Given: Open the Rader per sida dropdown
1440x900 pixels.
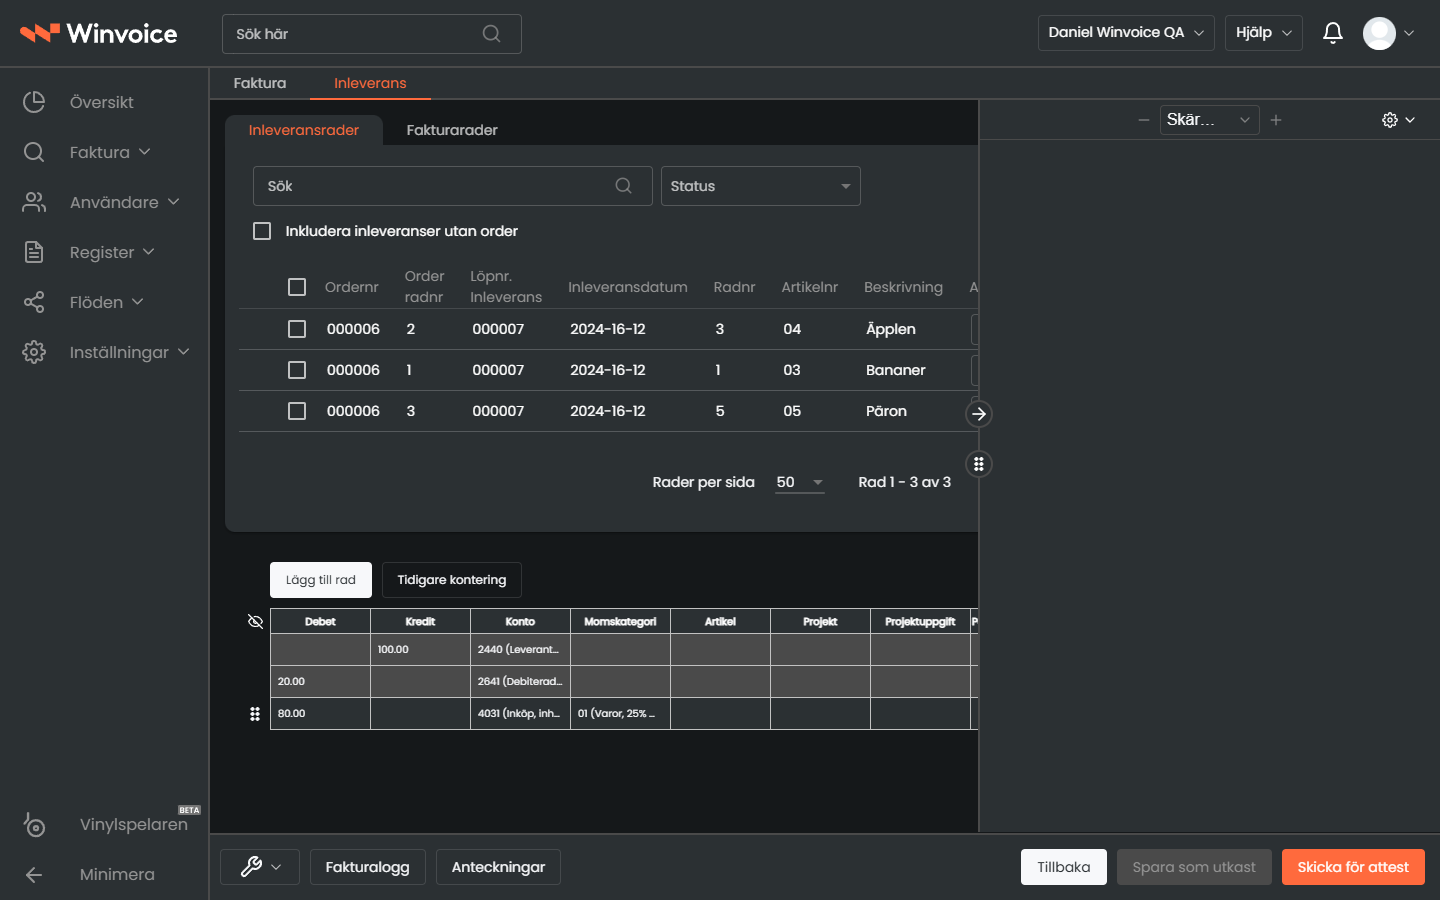Looking at the screenshot, I should pyautogui.click(x=800, y=483).
